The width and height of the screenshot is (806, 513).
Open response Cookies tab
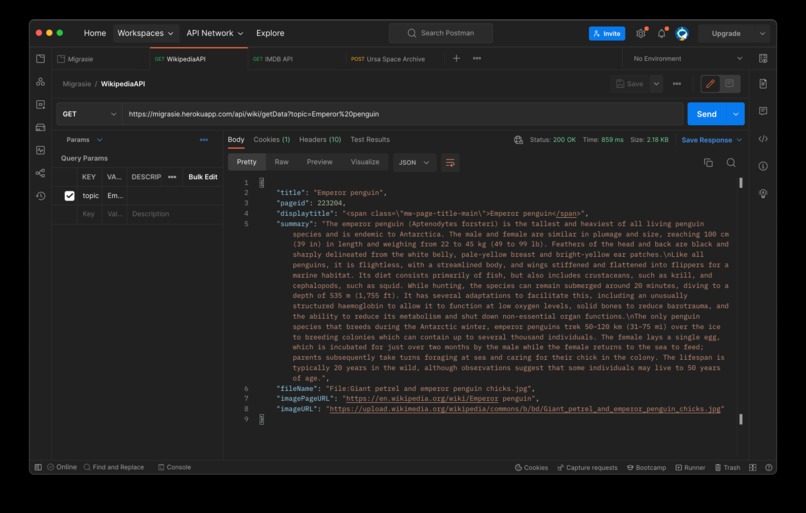(271, 140)
